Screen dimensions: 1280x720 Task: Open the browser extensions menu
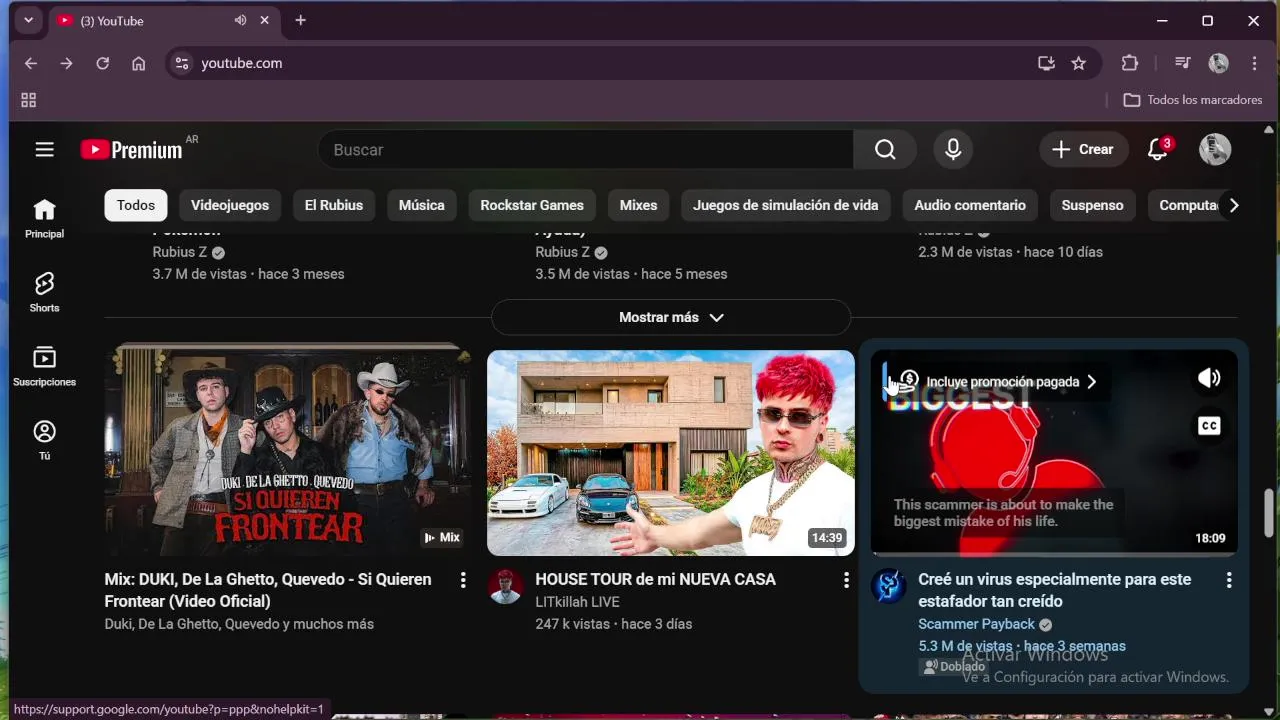coord(1130,63)
